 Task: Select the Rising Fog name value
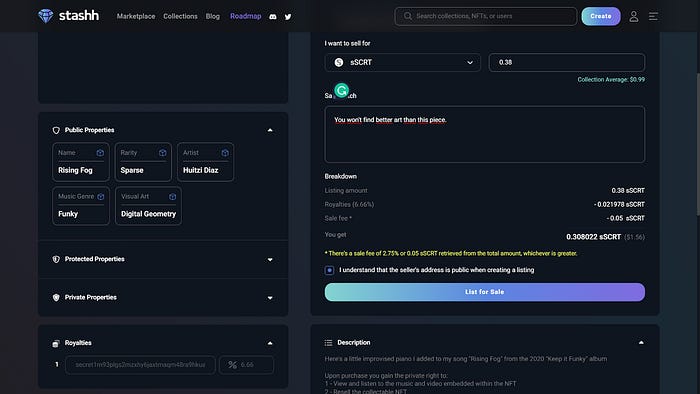pos(75,170)
